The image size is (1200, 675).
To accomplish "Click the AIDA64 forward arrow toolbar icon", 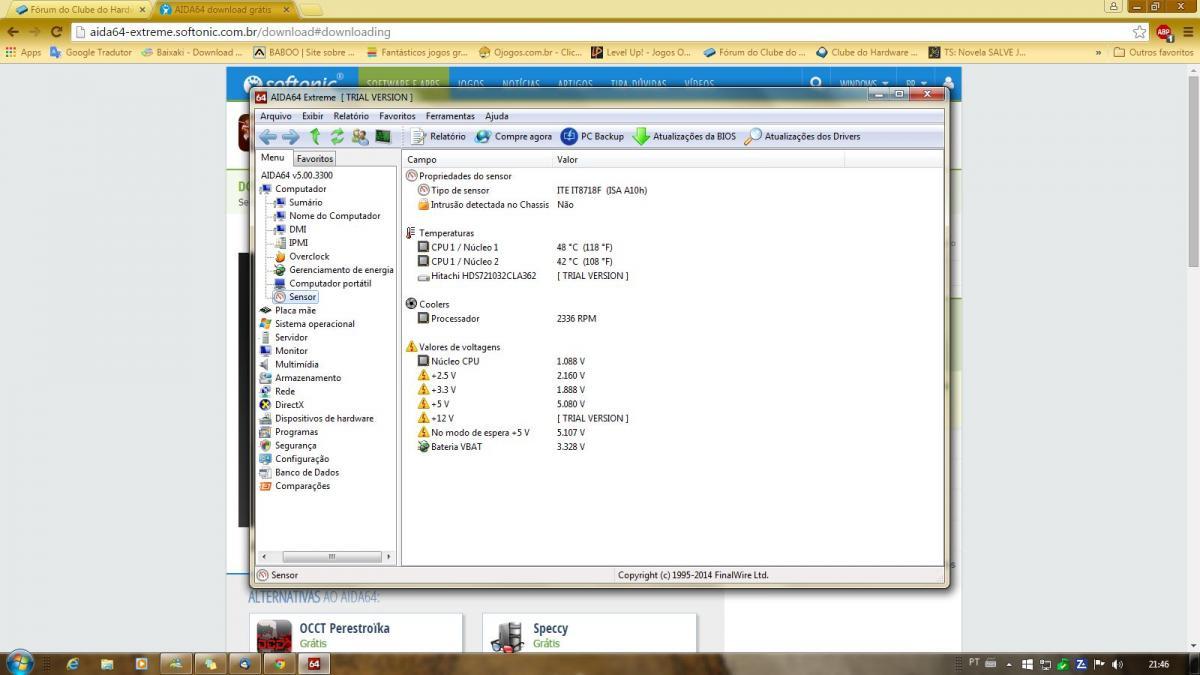I will coord(290,137).
